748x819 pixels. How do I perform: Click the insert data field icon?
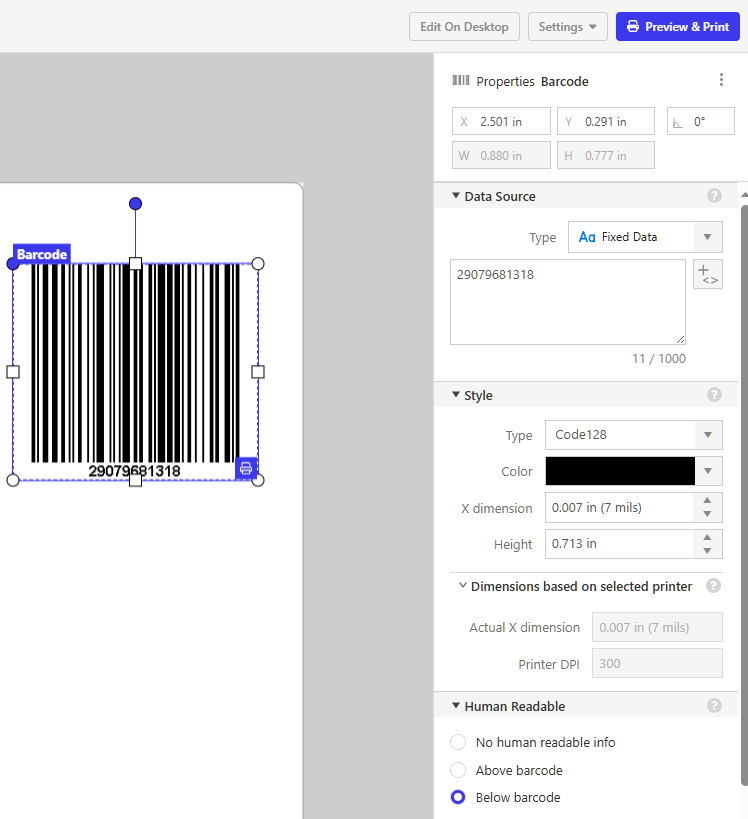coord(707,274)
